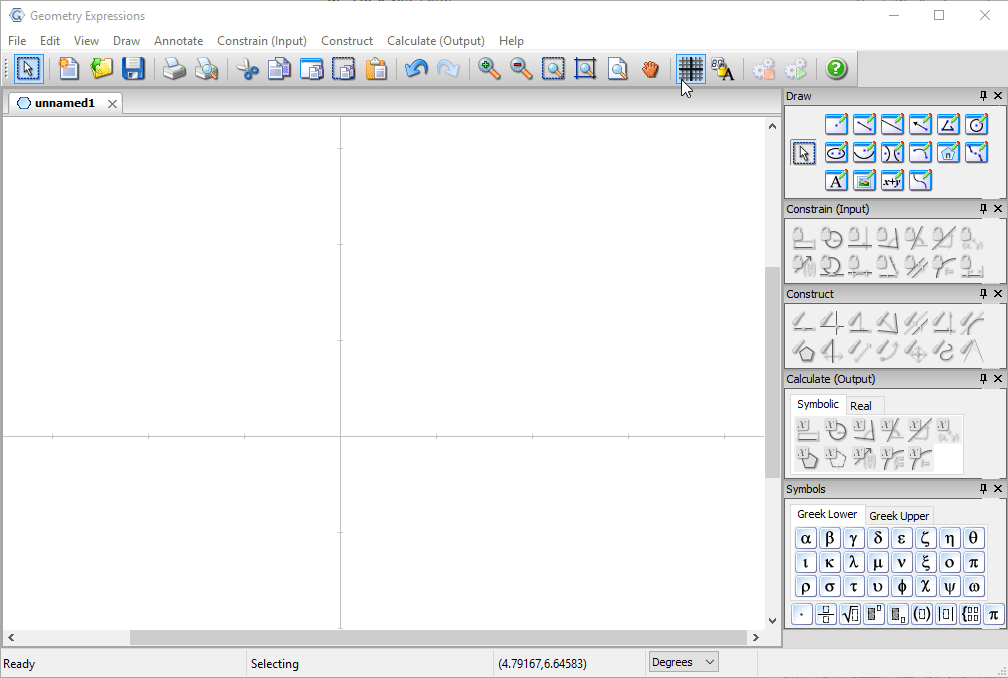Insert the square root template
This screenshot has height=678, width=1008.
(850, 614)
